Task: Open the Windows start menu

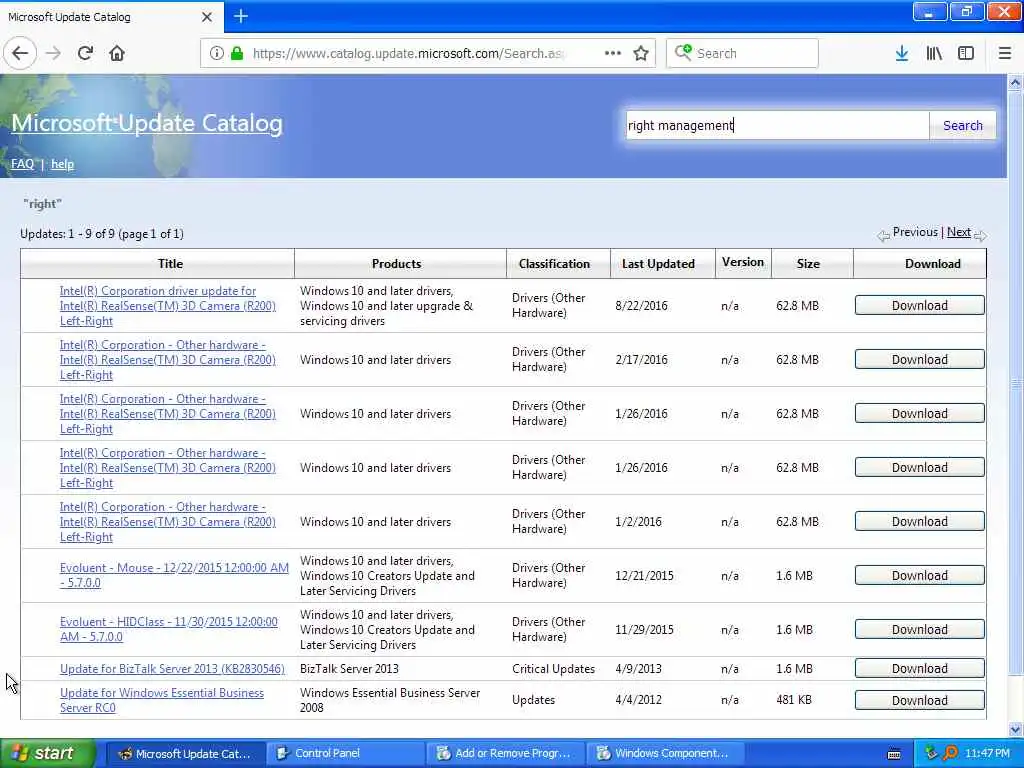Action: (47, 754)
